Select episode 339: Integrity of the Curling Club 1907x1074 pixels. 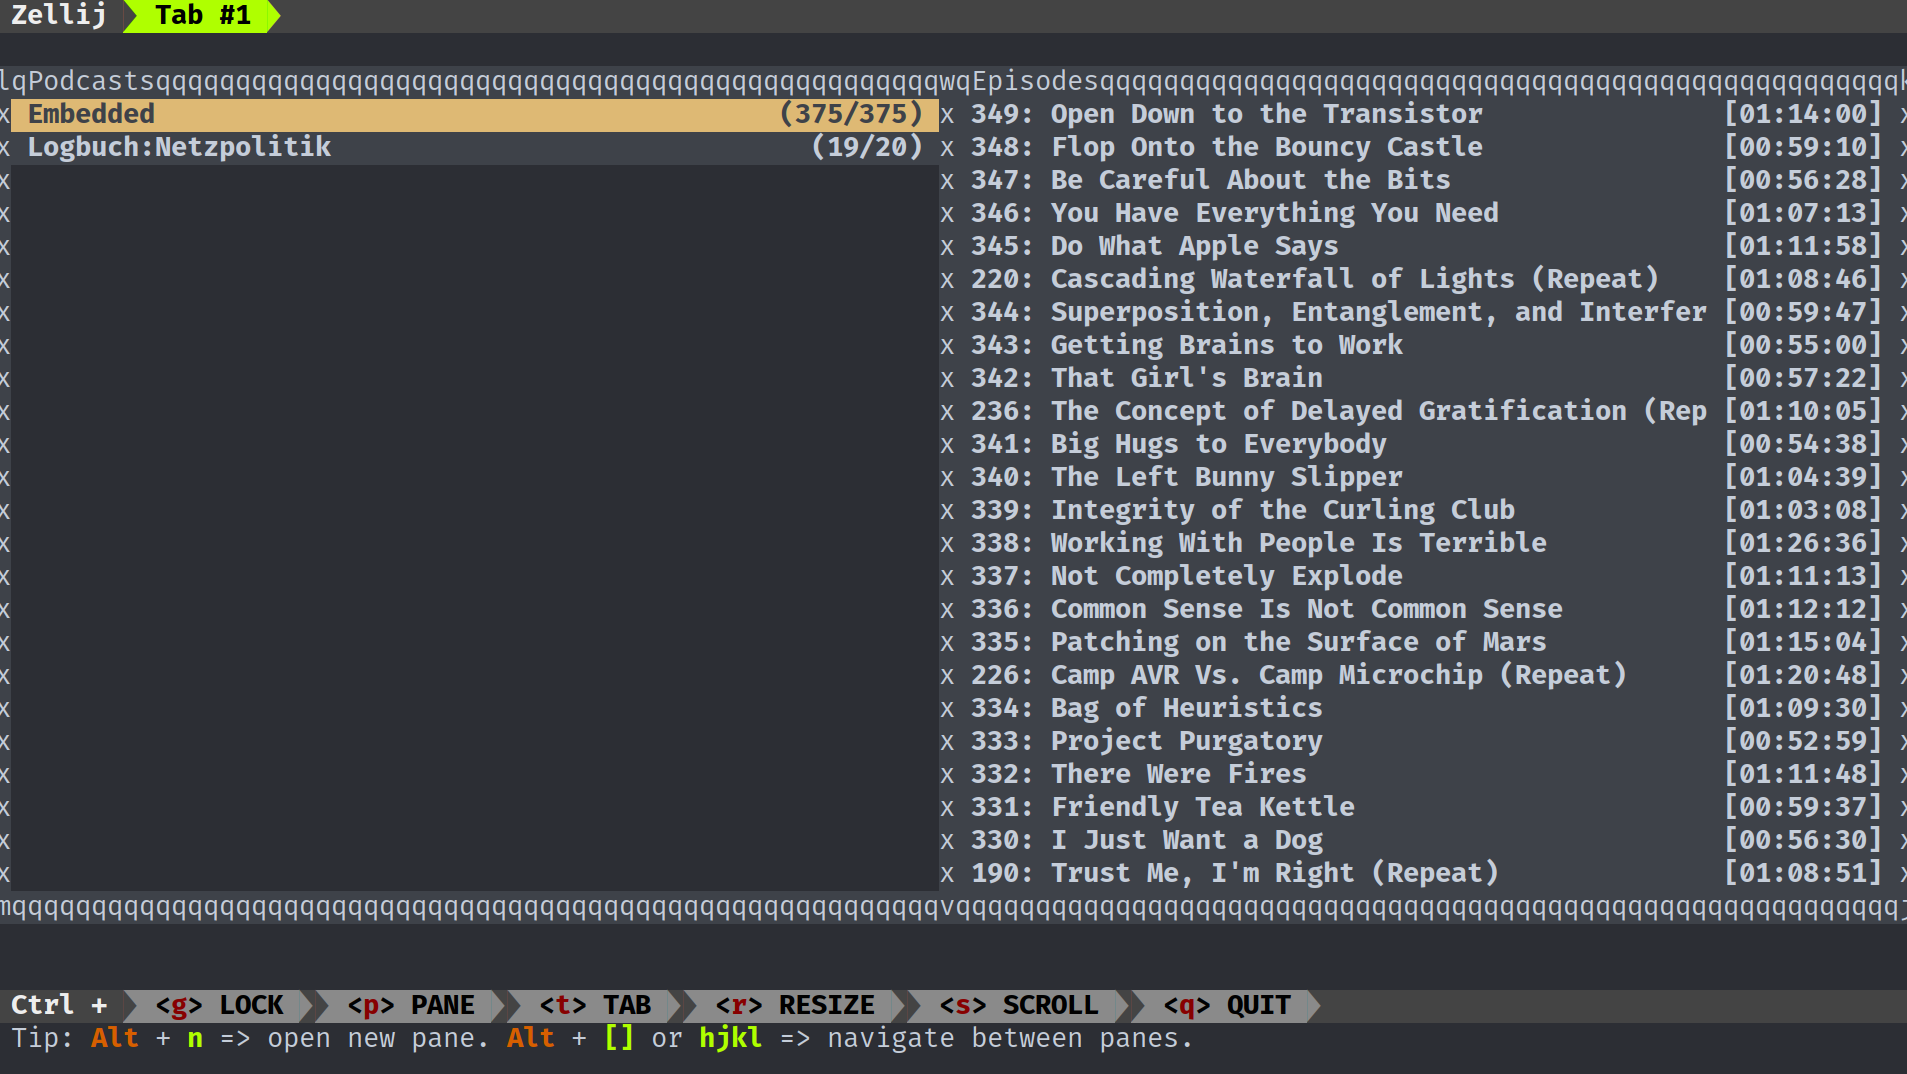1425,510
